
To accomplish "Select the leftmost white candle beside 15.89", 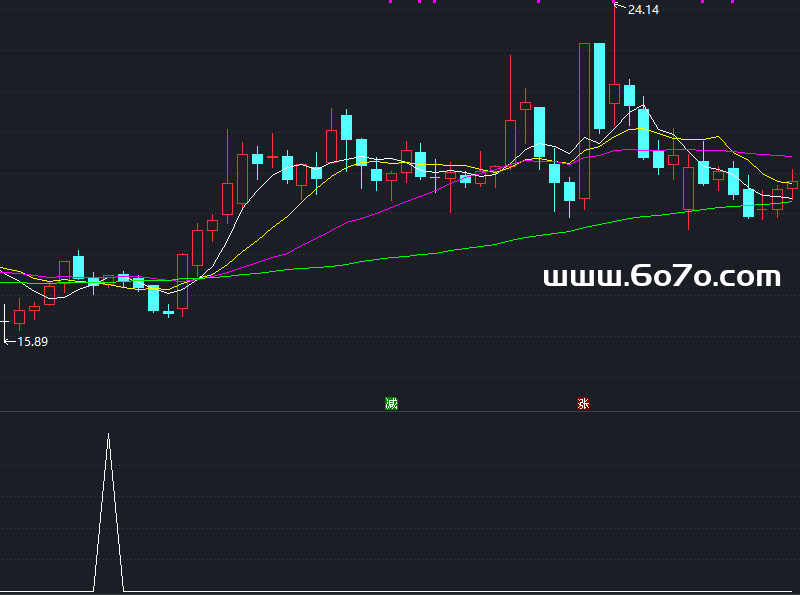I will (x=5, y=322).
